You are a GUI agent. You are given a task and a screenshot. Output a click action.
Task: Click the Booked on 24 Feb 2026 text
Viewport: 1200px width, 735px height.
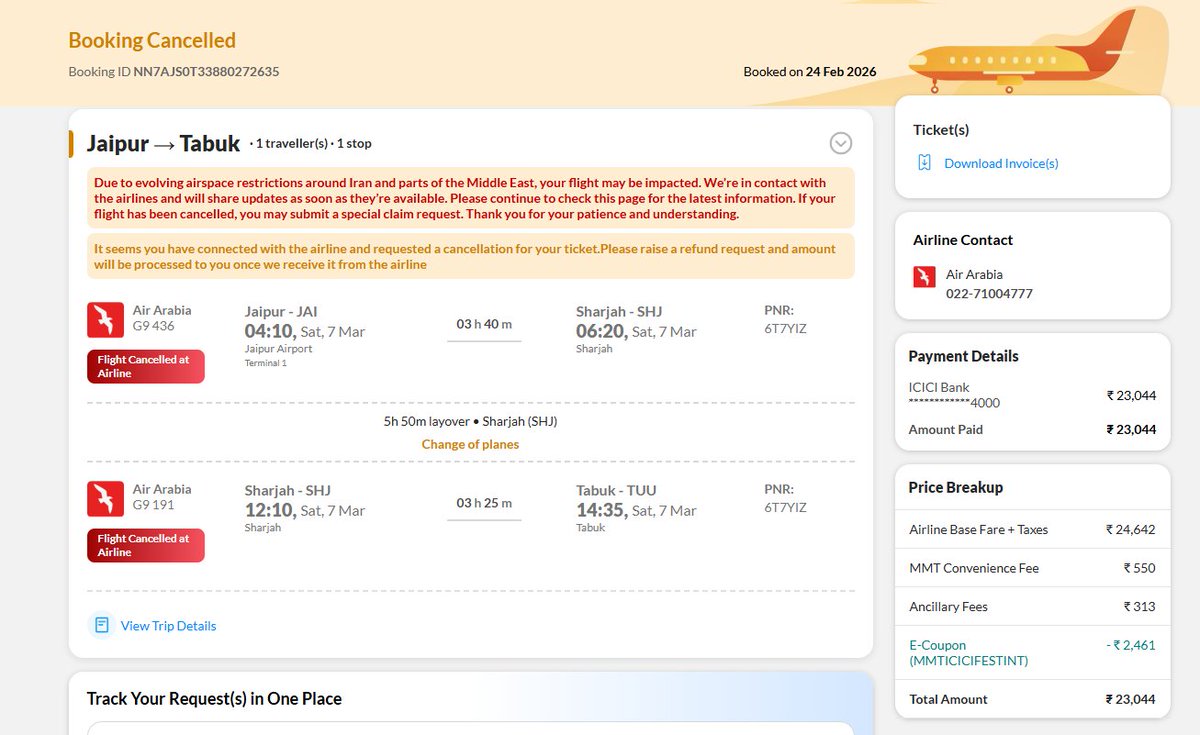click(810, 72)
